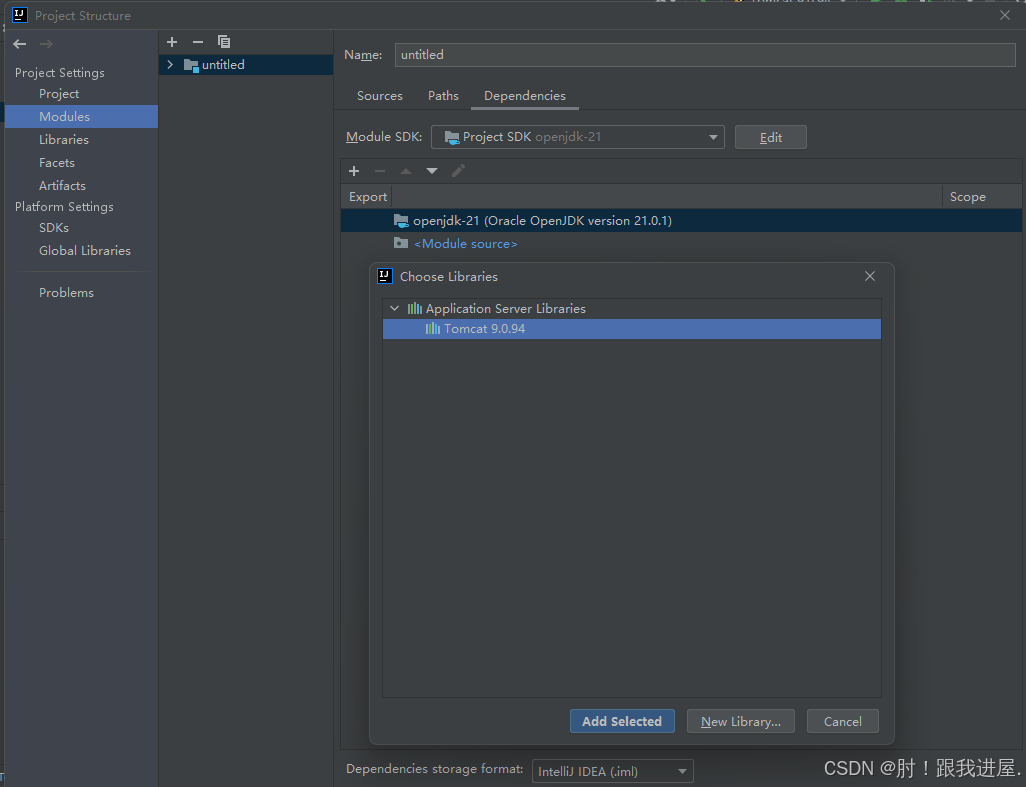Click the edit dependency pencil icon
Screen dimensions: 1026x787
(x=458, y=171)
